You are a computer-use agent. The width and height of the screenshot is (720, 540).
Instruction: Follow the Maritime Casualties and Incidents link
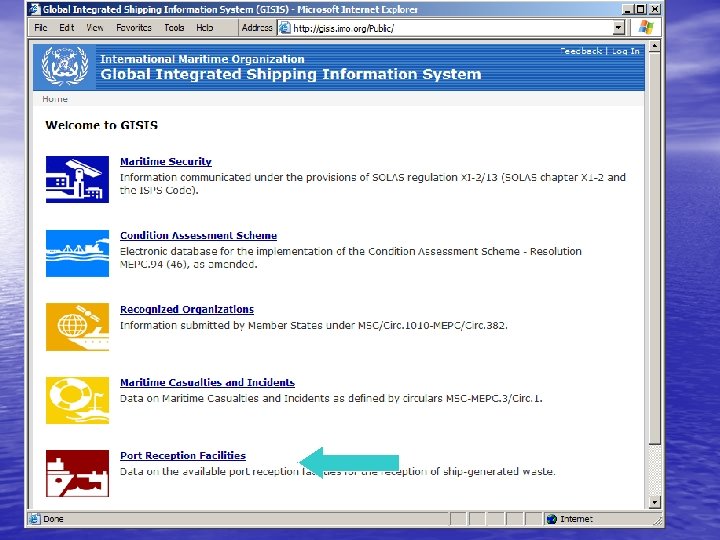click(x=208, y=382)
